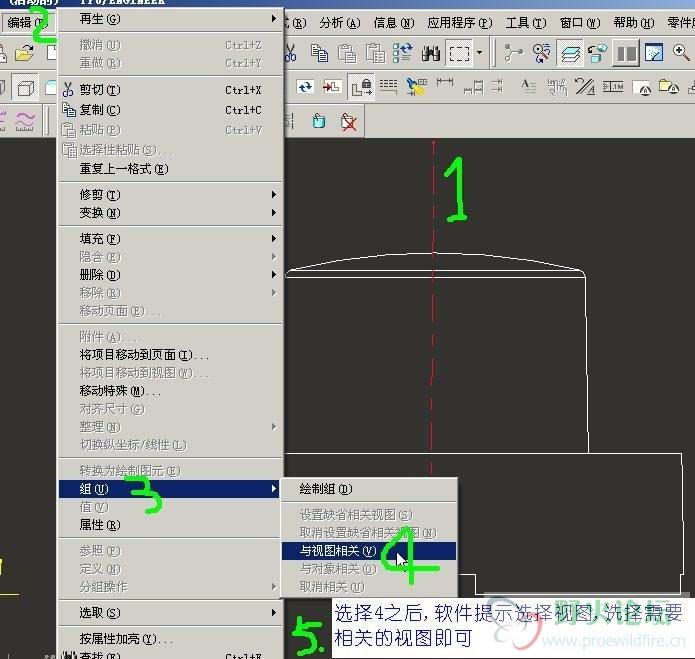Toggle the wireframe cube display icon
The width and height of the screenshot is (695, 659).
pyautogui.click(x=25, y=87)
